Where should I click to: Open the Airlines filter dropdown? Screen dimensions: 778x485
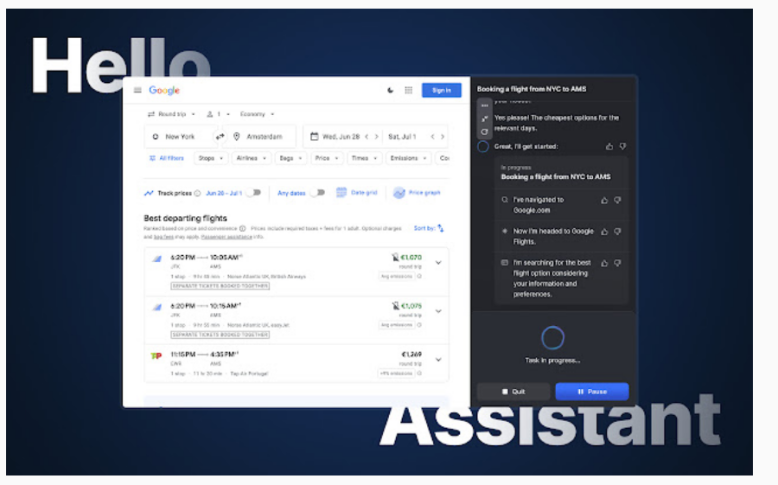(251, 158)
